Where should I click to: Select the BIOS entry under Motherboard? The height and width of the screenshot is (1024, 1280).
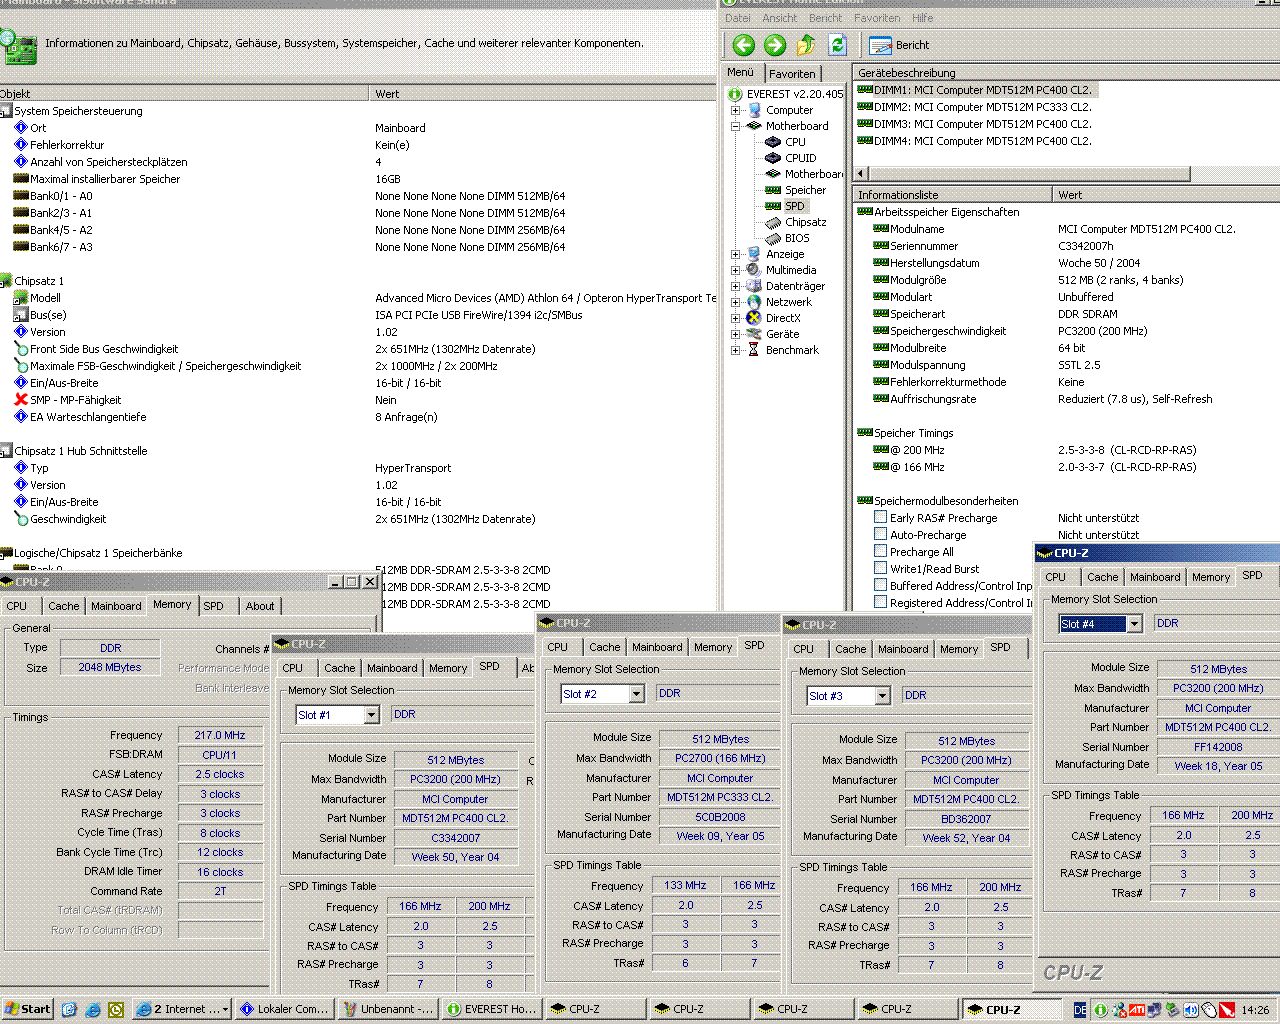click(x=797, y=238)
